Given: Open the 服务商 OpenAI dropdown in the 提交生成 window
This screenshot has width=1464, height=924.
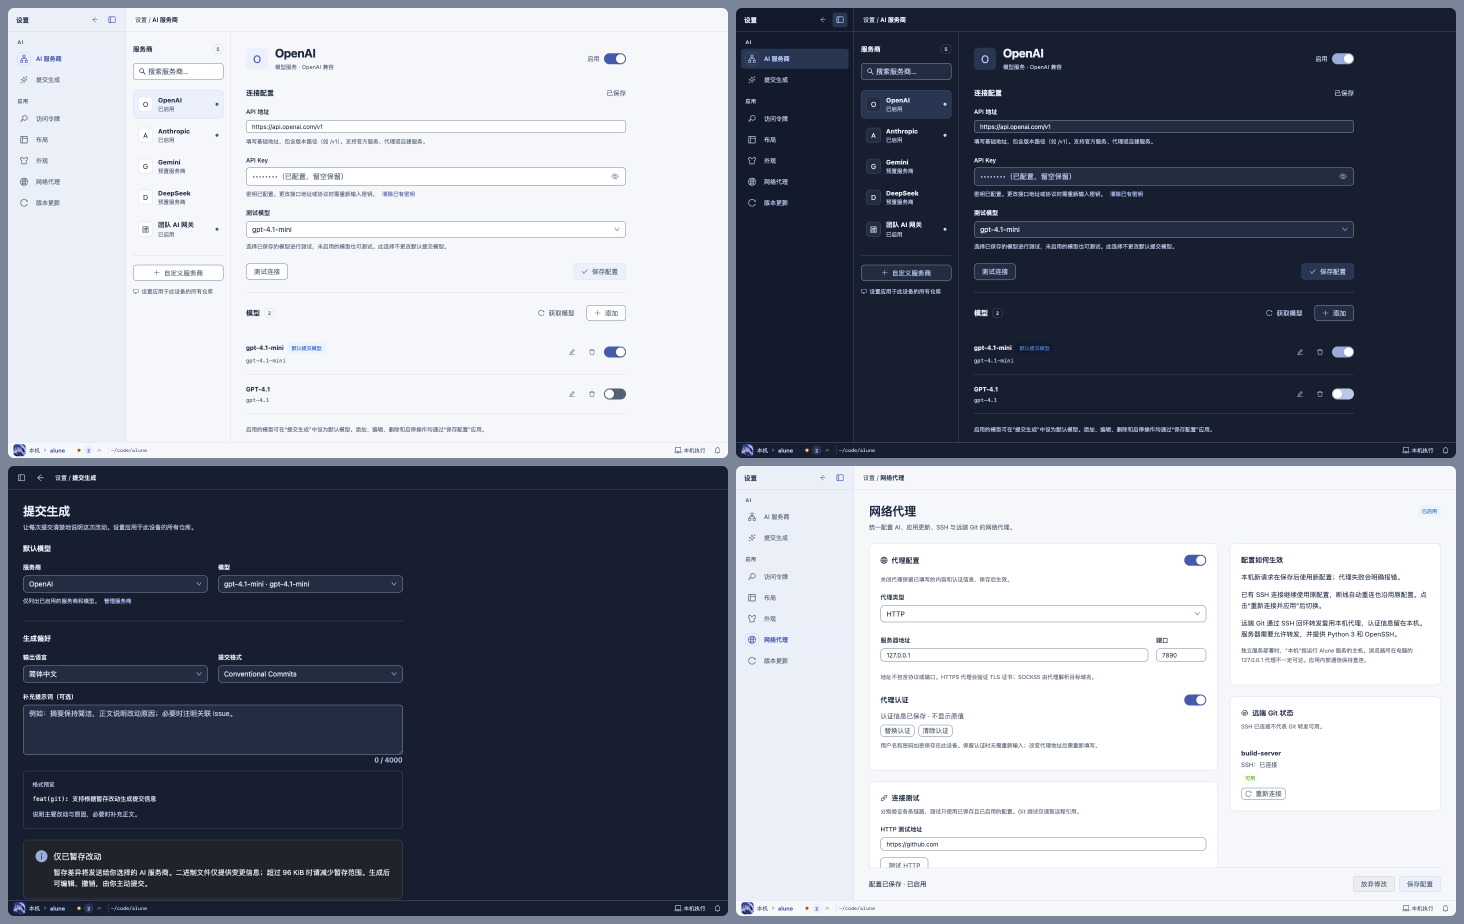Looking at the screenshot, I should (x=115, y=584).
